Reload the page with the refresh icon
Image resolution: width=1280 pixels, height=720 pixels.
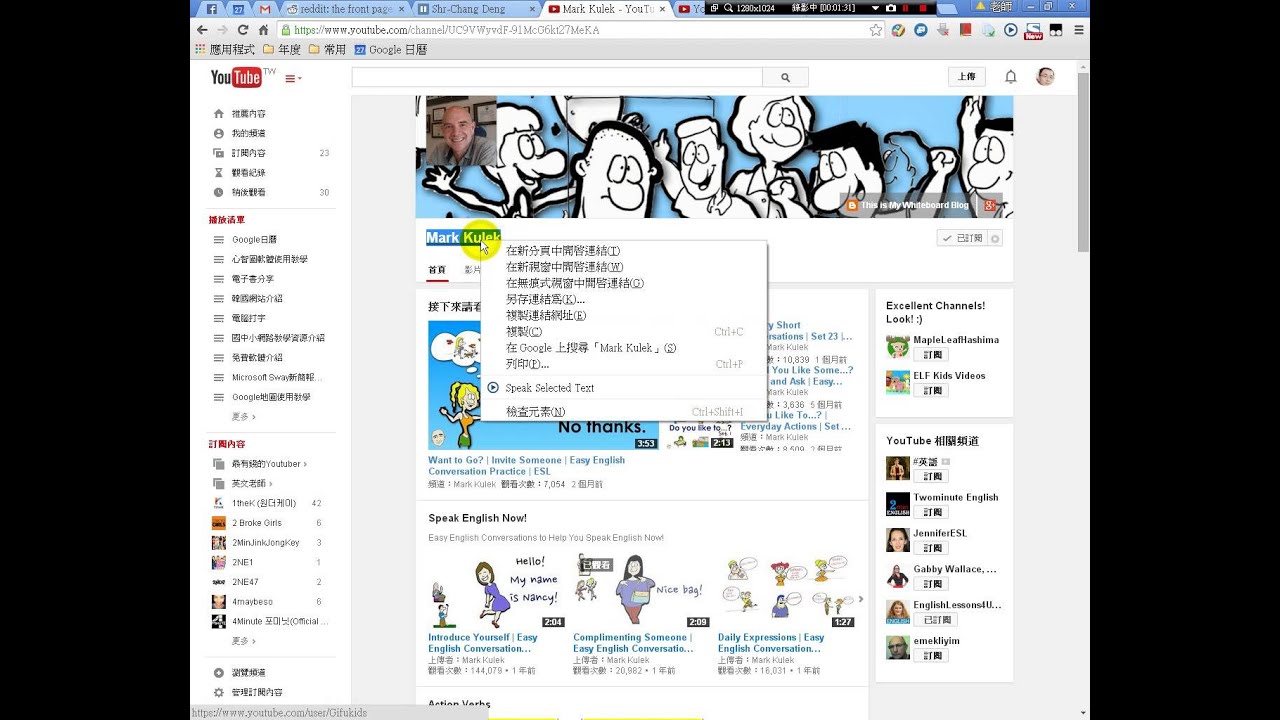coord(243,30)
